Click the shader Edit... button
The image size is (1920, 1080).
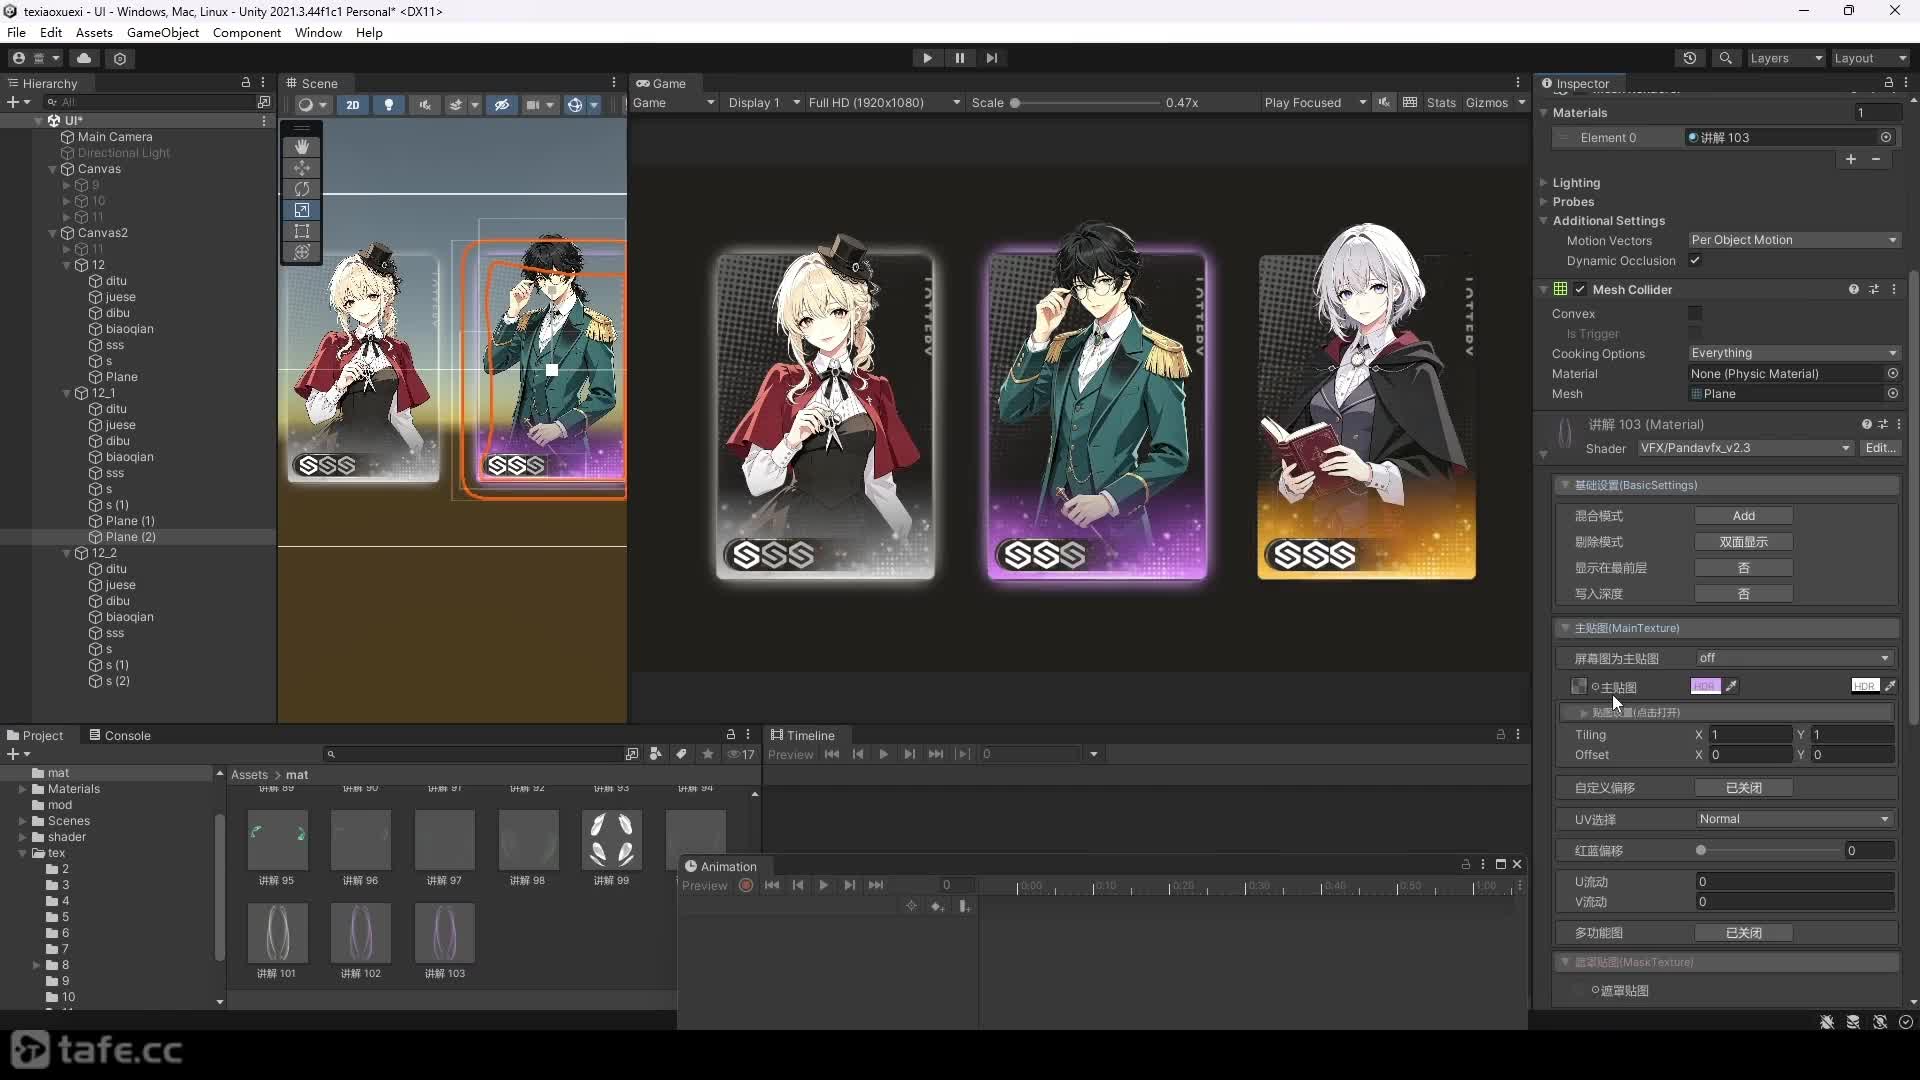click(x=1880, y=448)
